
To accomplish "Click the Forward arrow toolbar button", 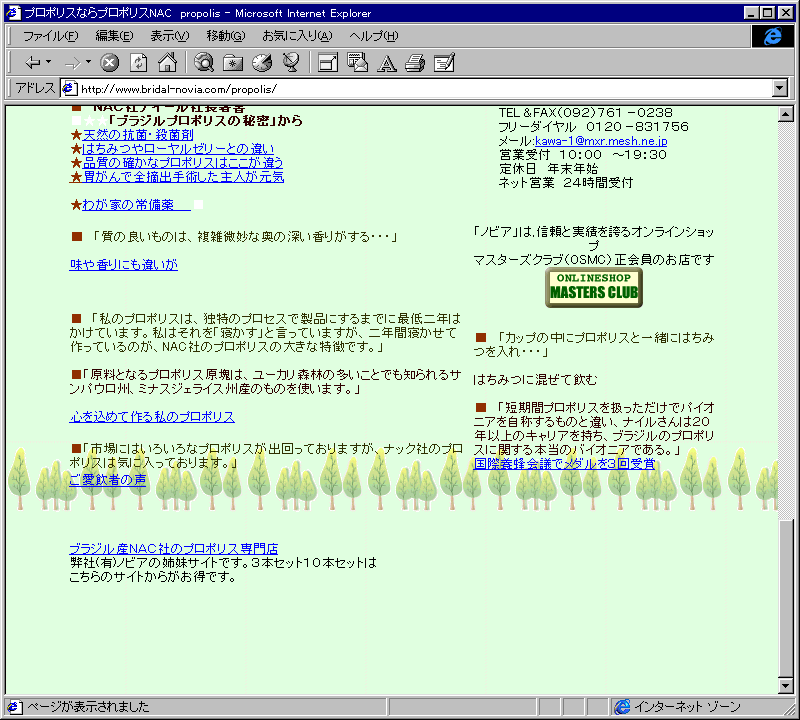I will click(72, 63).
